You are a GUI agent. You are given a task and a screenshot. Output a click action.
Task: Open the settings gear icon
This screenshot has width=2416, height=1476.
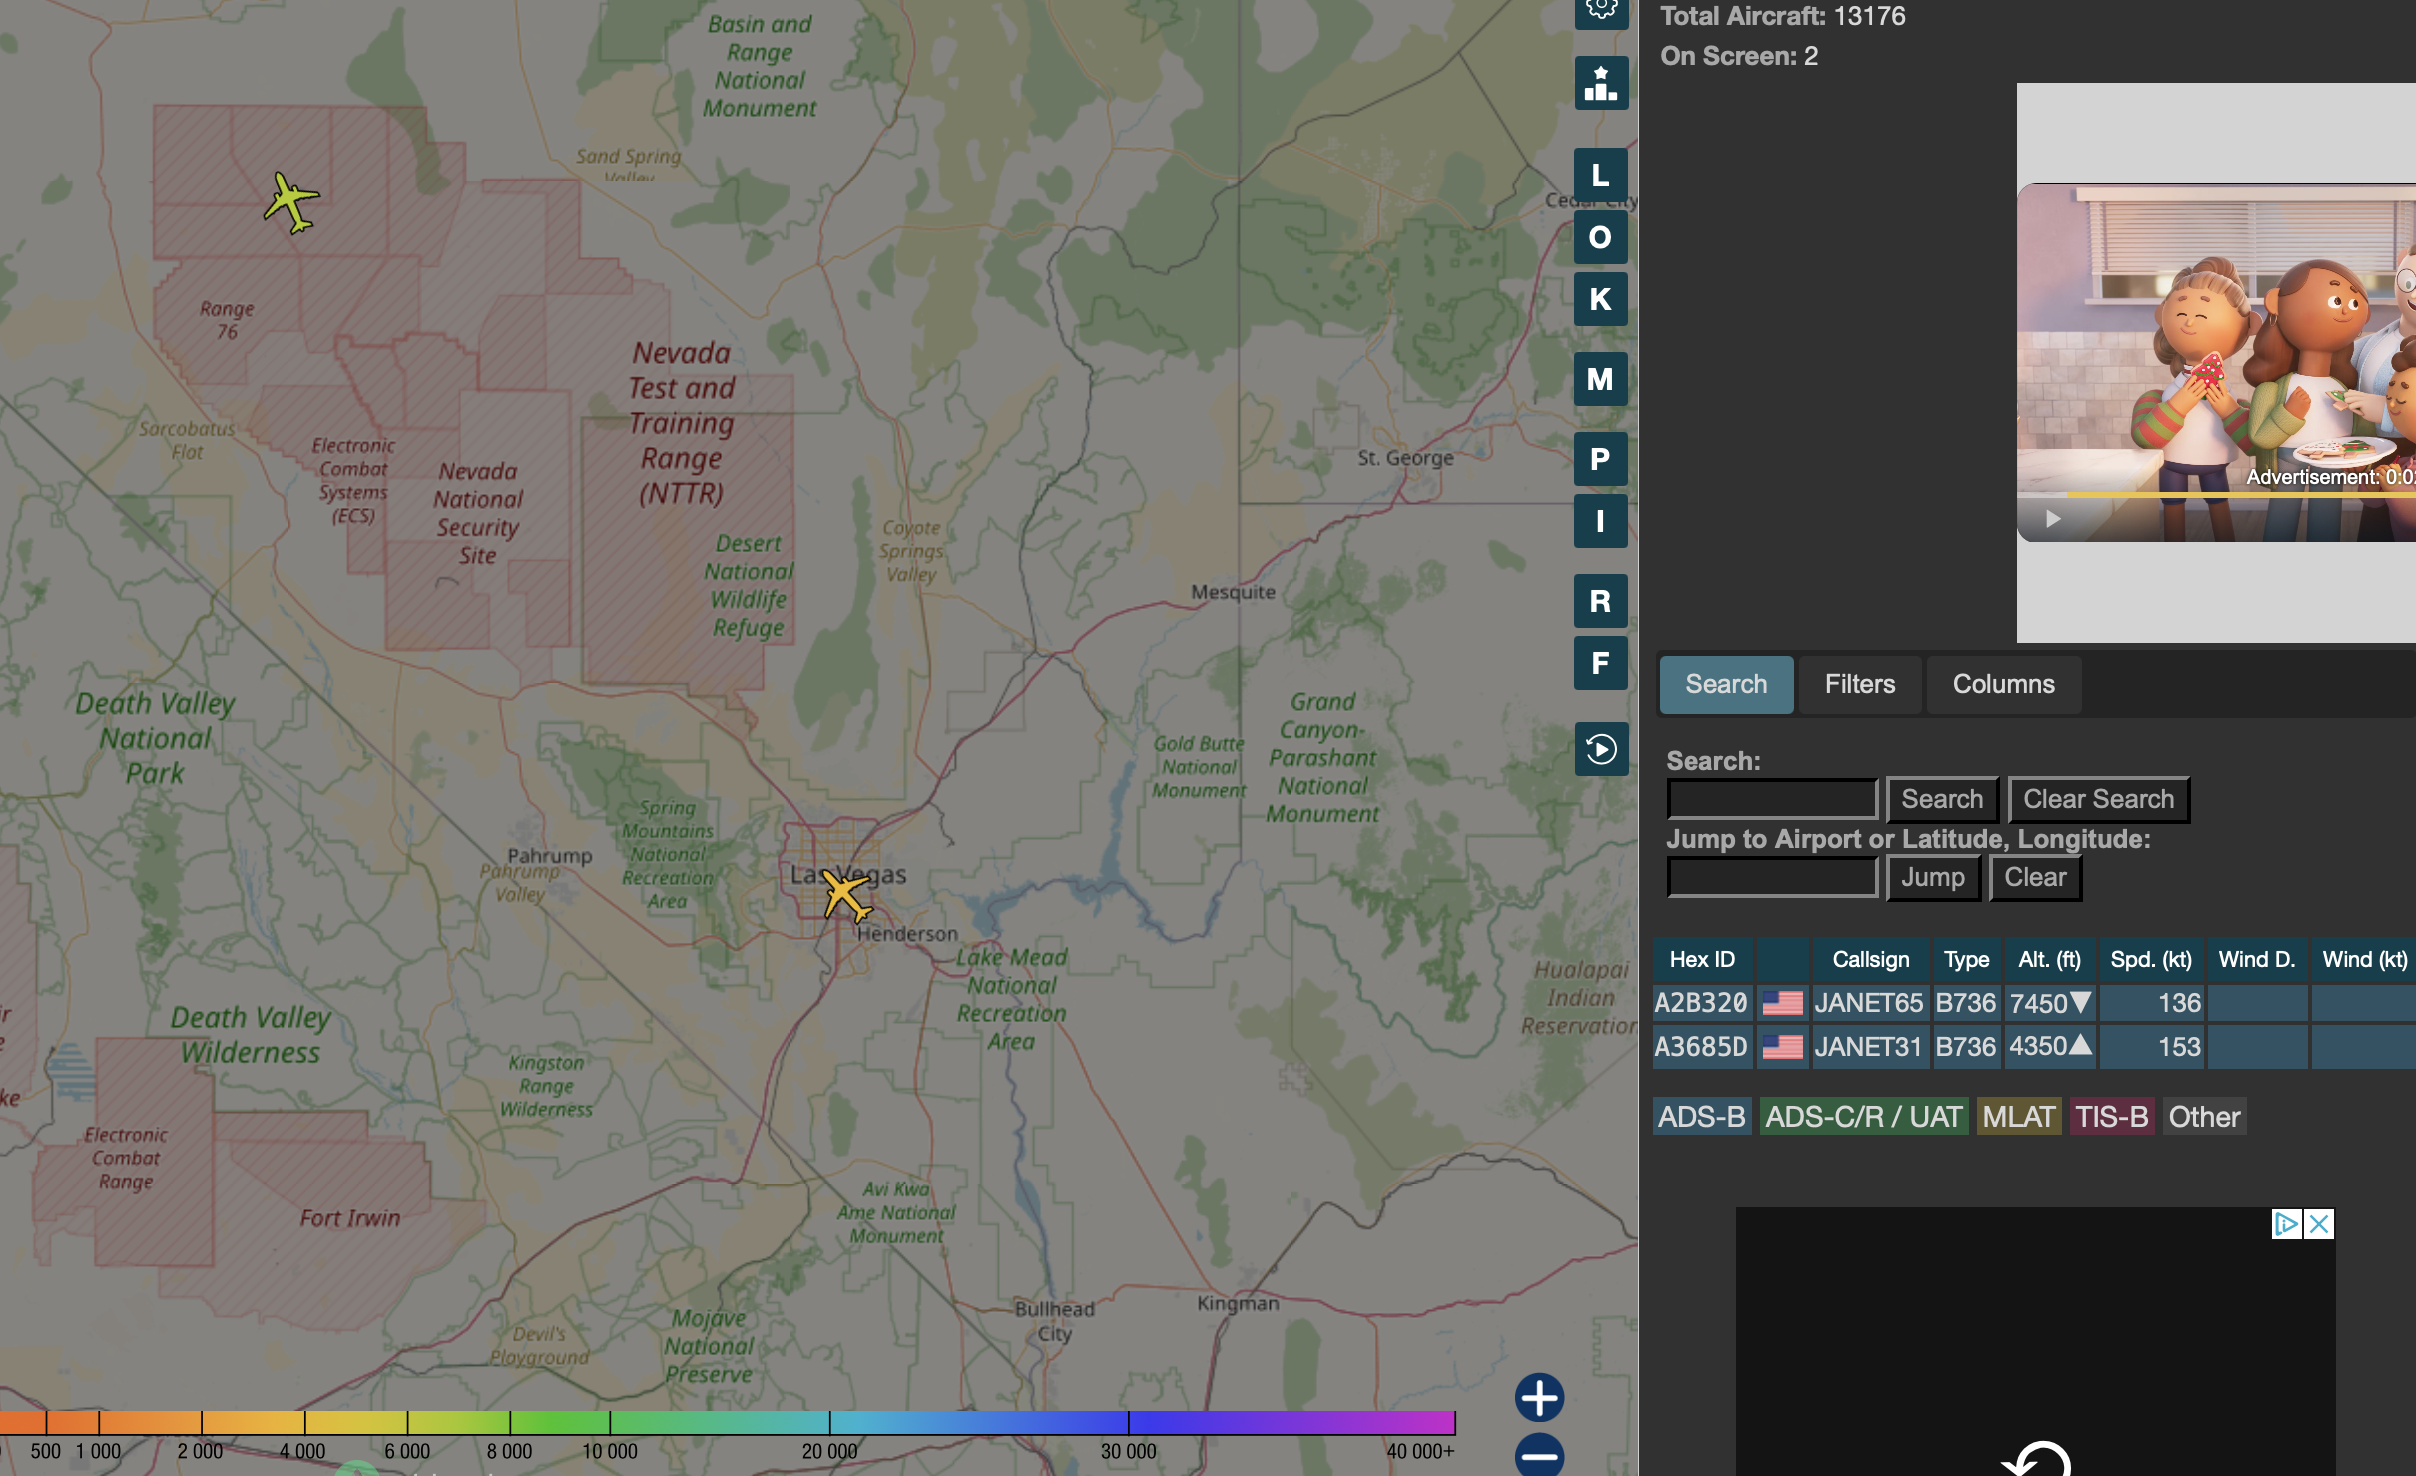tap(1601, 10)
